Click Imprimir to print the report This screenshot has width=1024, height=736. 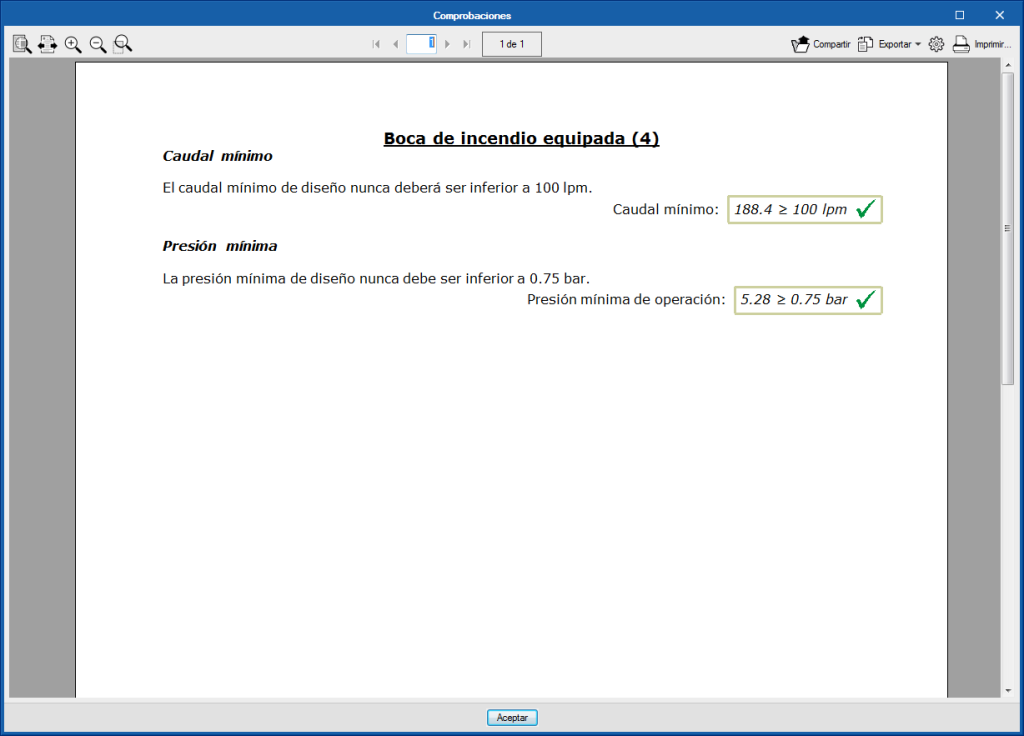pyautogui.click(x=982, y=44)
